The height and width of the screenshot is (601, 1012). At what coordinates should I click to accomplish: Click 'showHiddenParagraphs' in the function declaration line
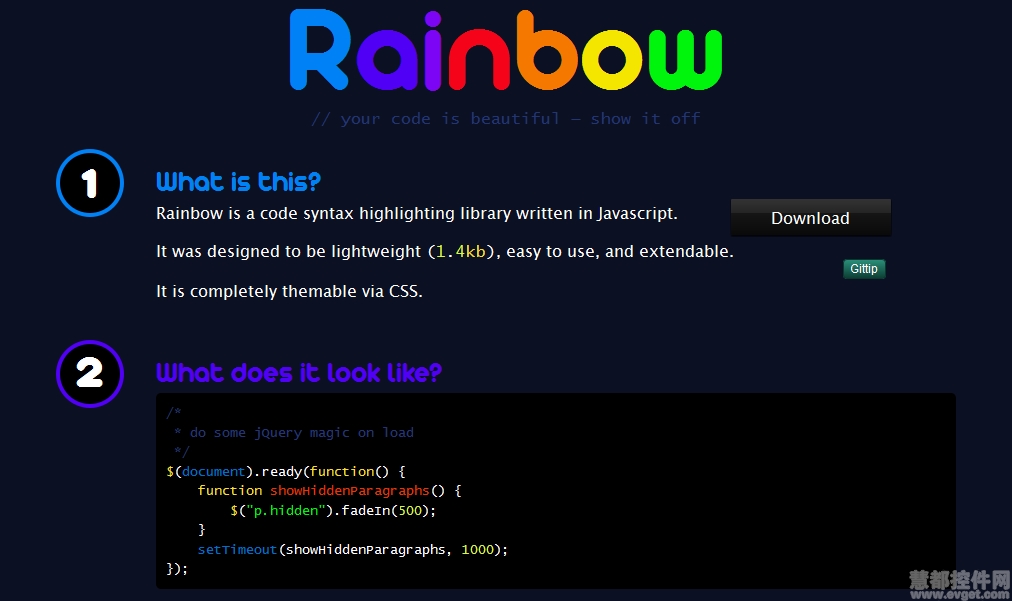point(349,491)
